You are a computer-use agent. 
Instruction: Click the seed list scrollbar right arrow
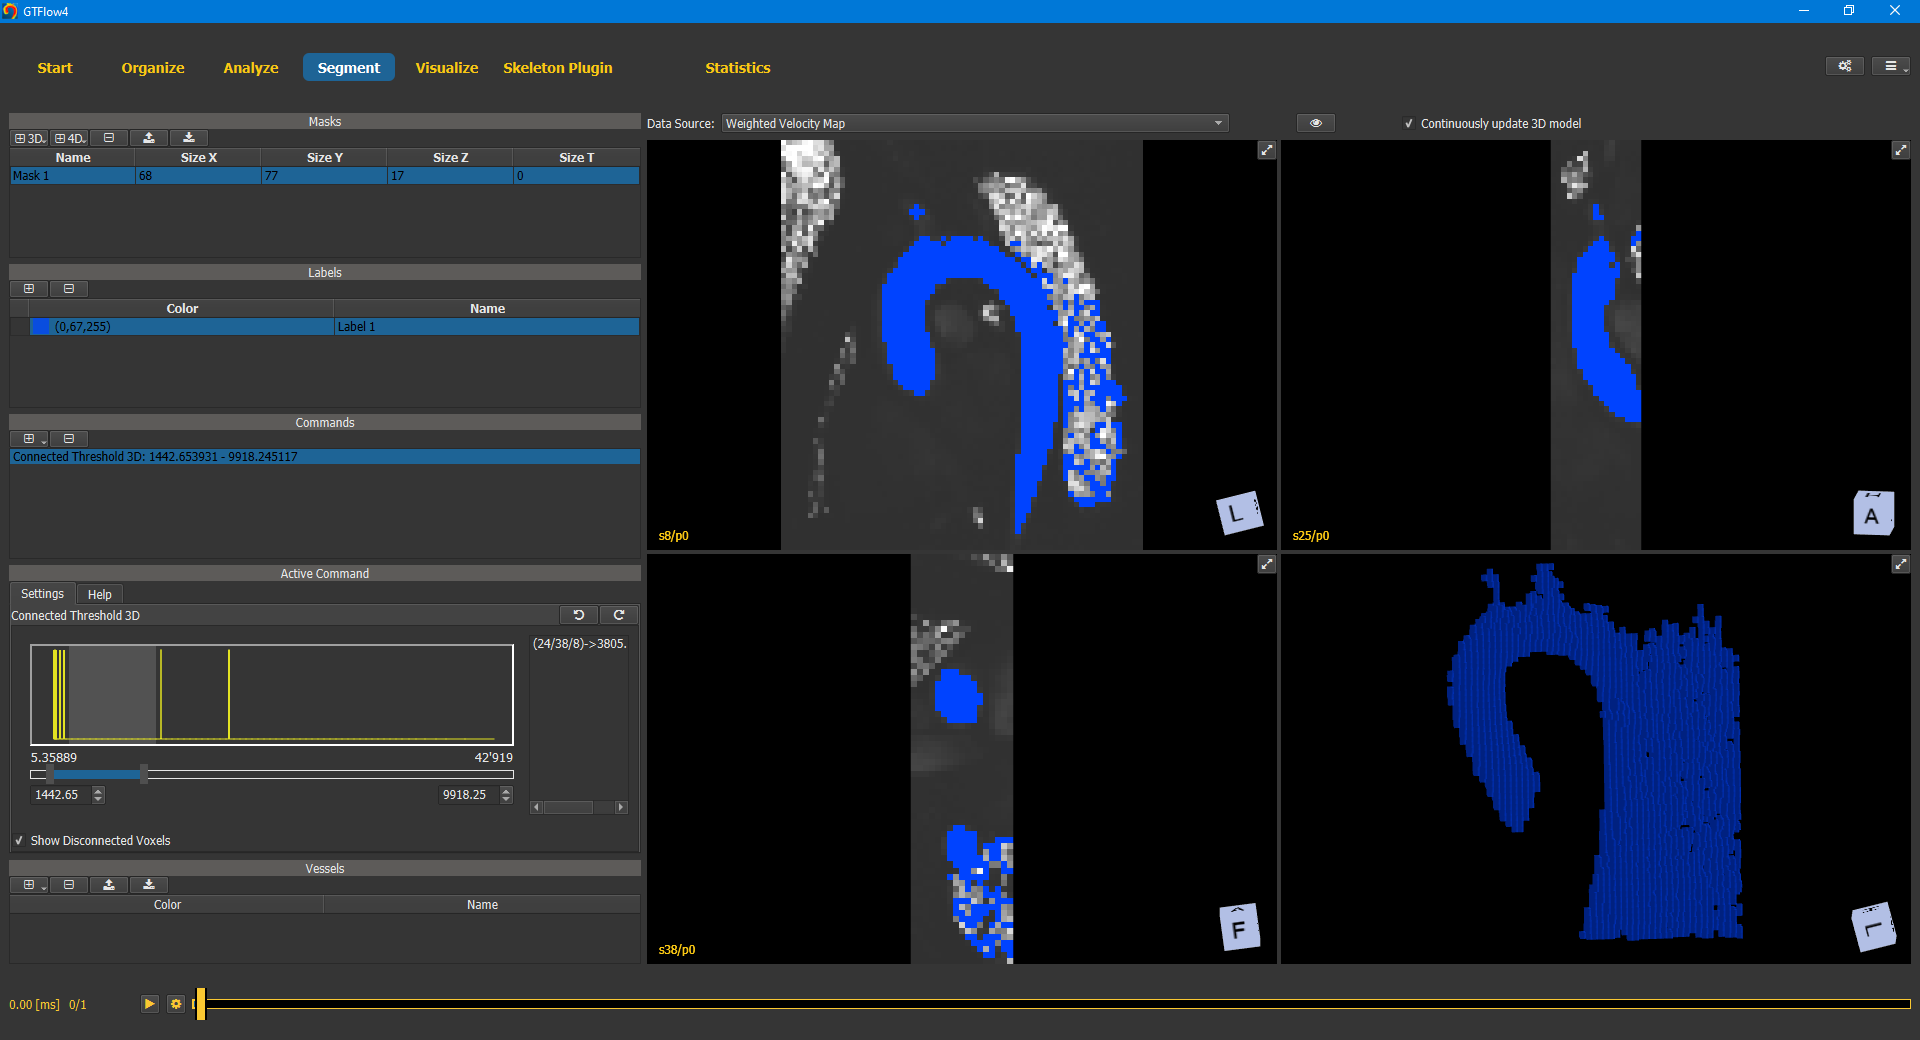[621, 807]
